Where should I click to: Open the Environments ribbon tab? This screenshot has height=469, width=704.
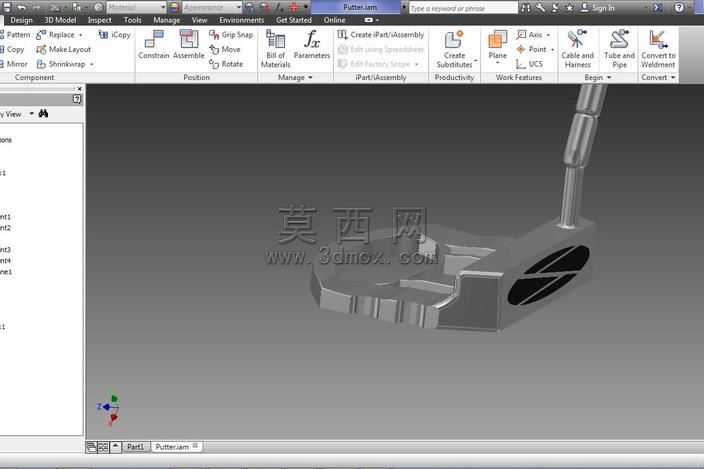click(x=242, y=20)
